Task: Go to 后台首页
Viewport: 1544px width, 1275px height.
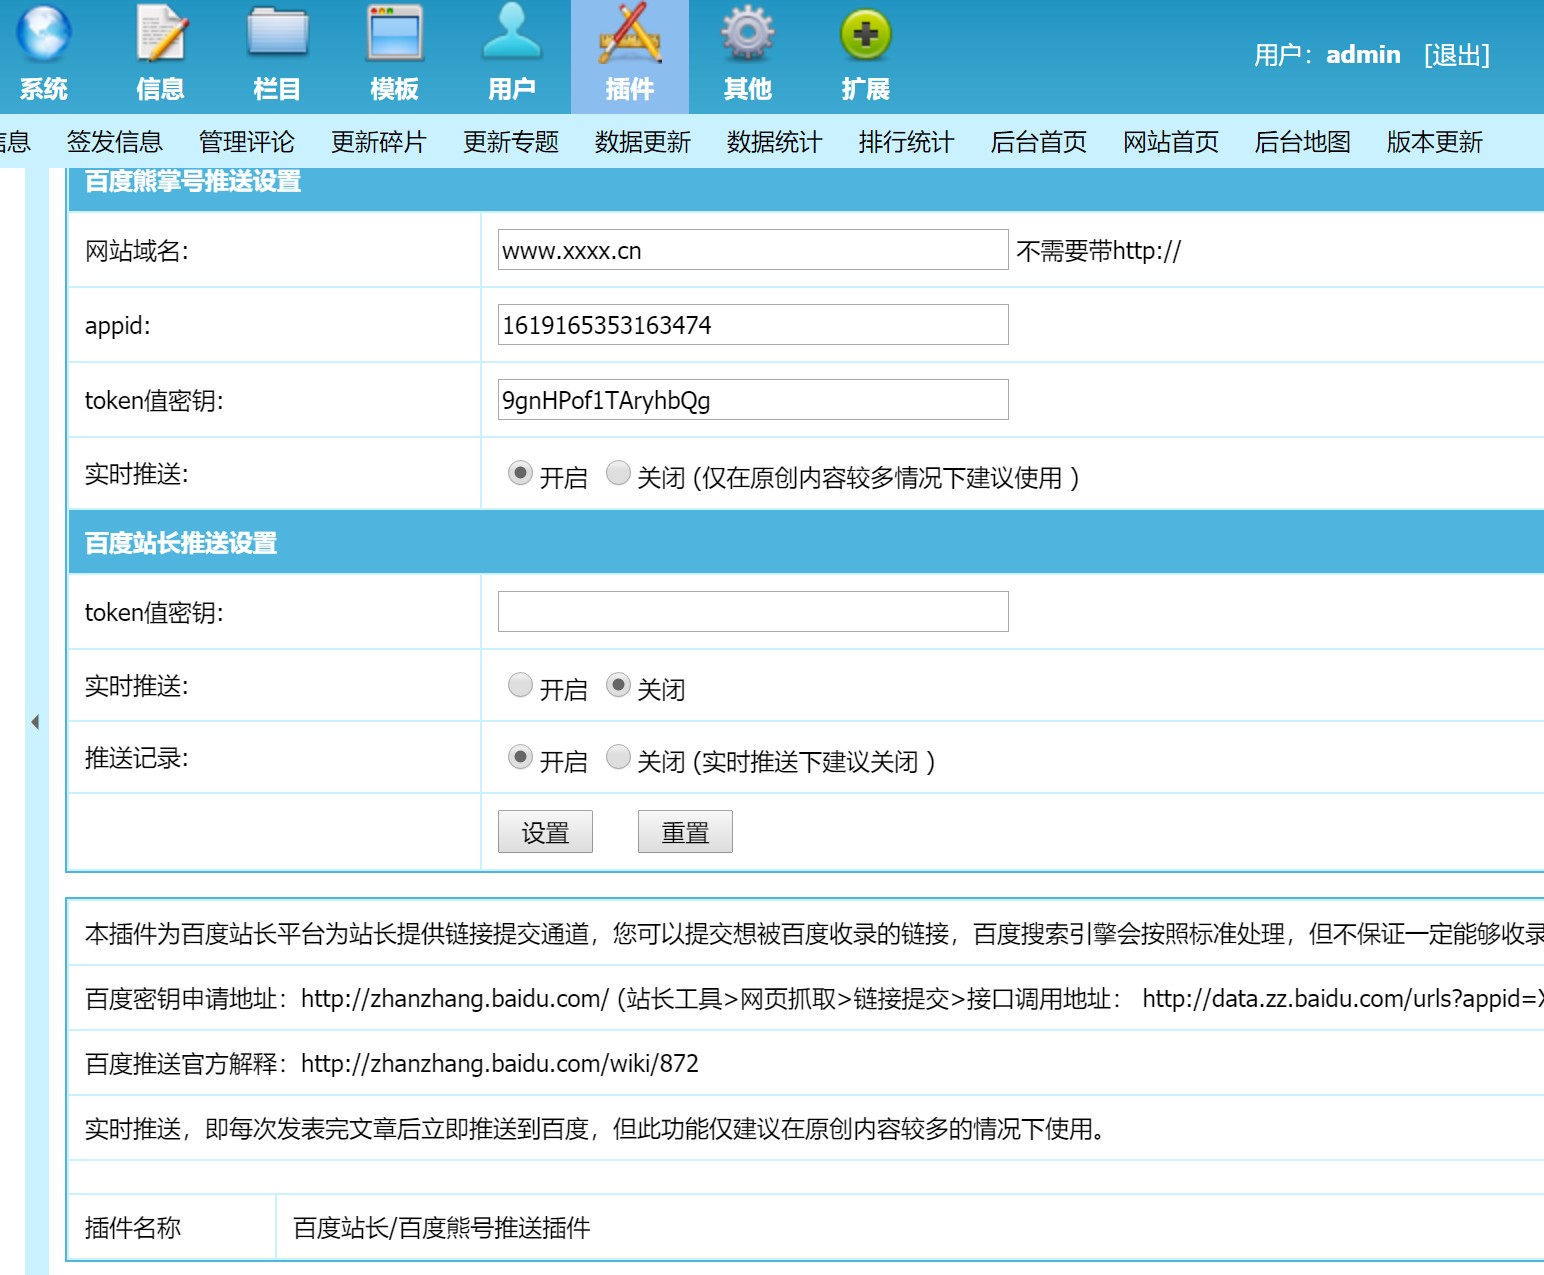Action: [x=1039, y=142]
